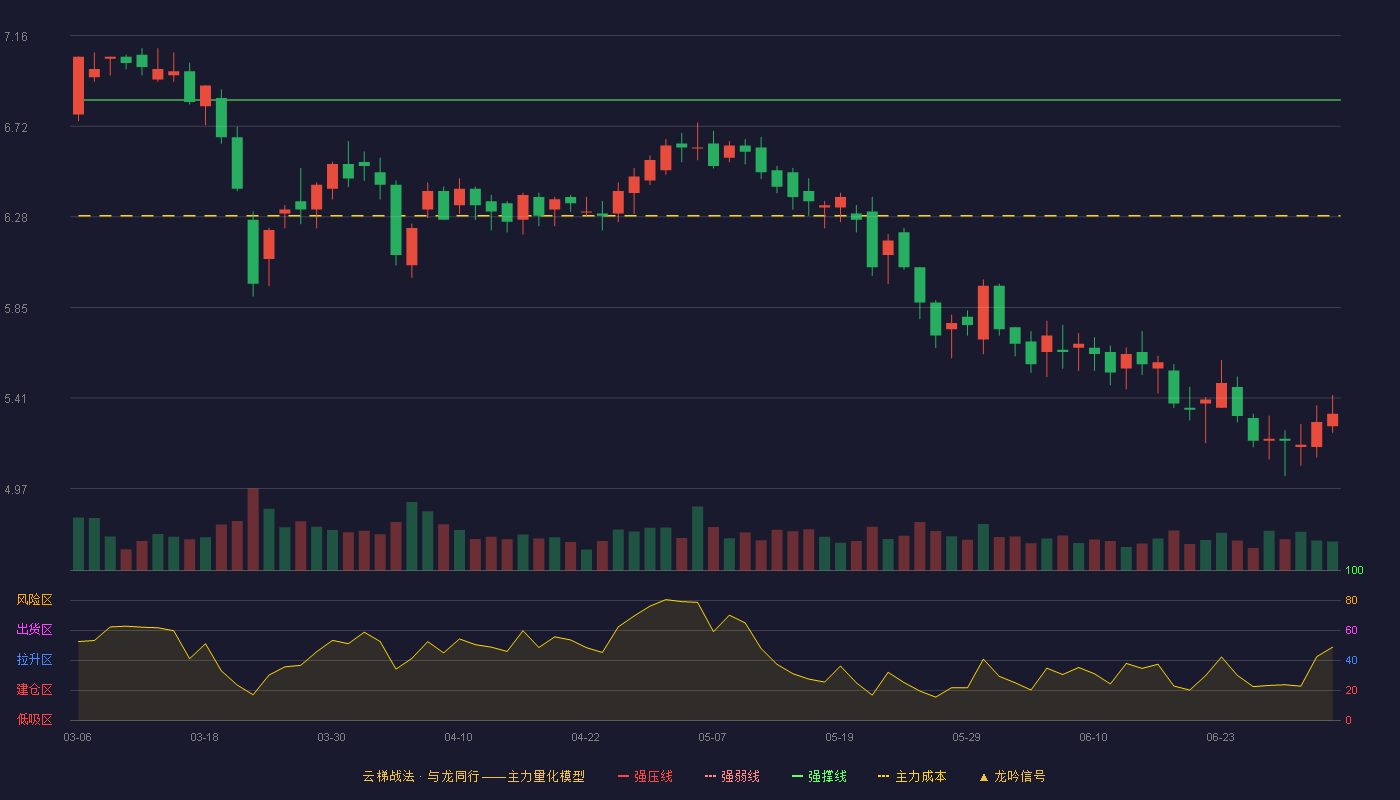
Task: Click the red 0 indicator scale value
Action: (x=1348, y=720)
